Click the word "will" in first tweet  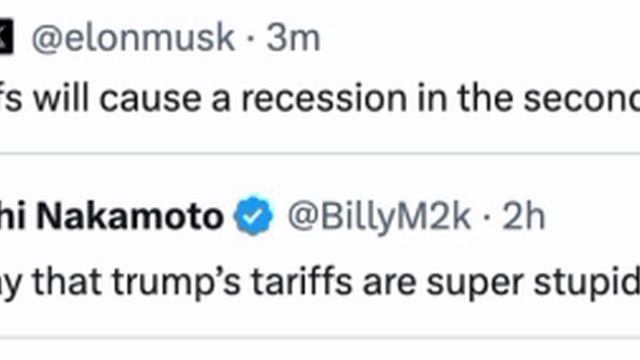61,98
